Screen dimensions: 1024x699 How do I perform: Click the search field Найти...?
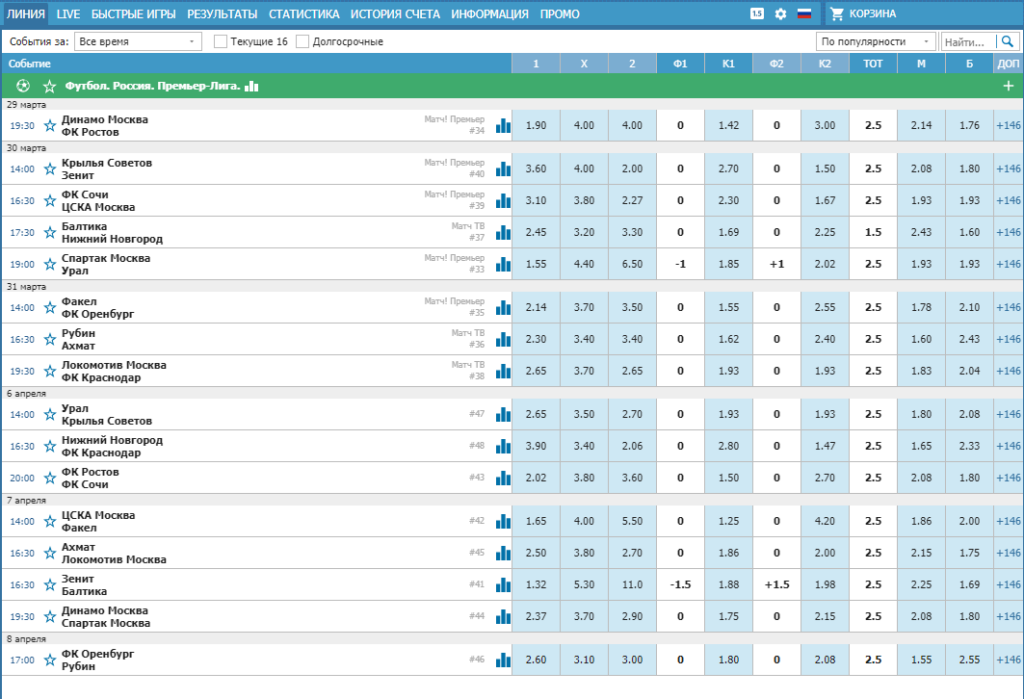(x=969, y=42)
